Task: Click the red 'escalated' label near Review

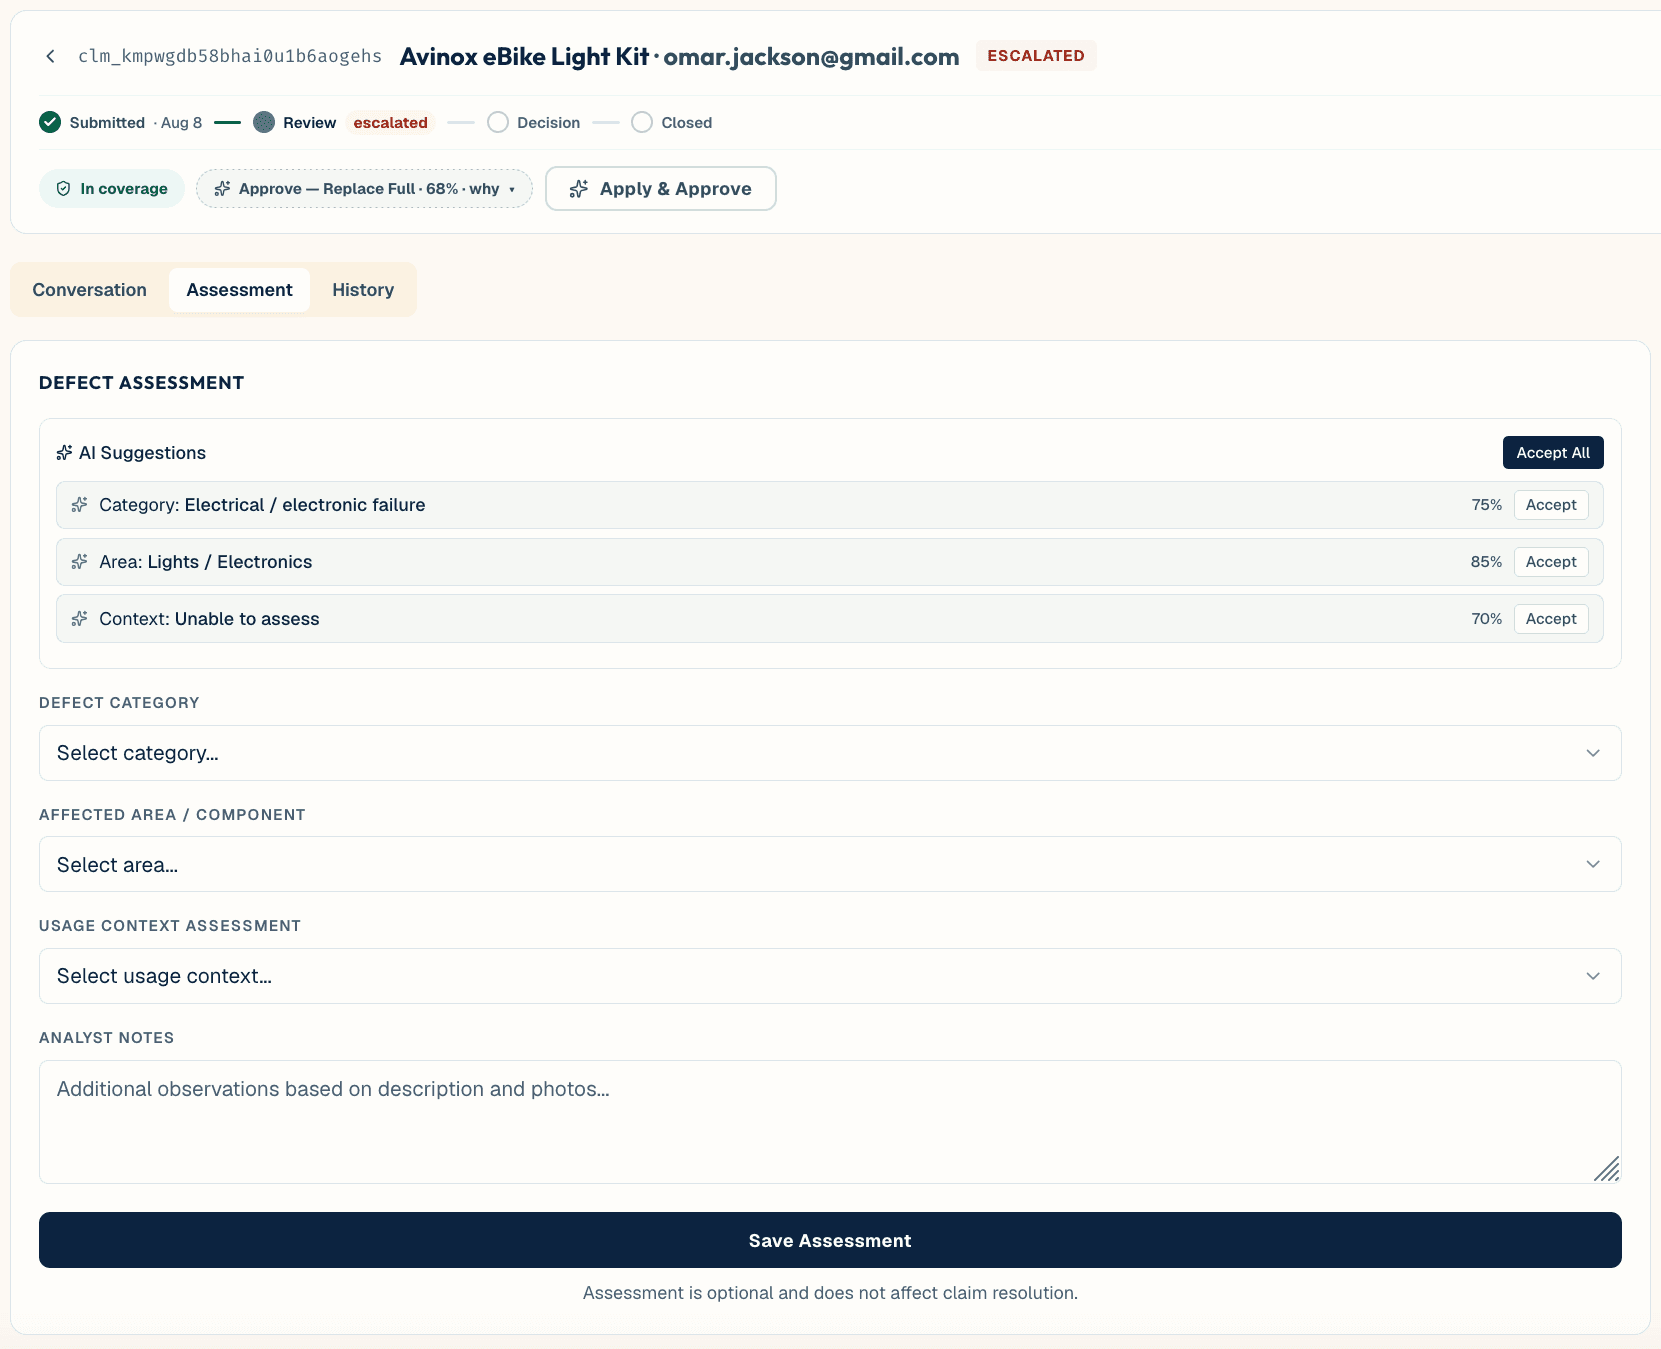Action: [390, 122]
